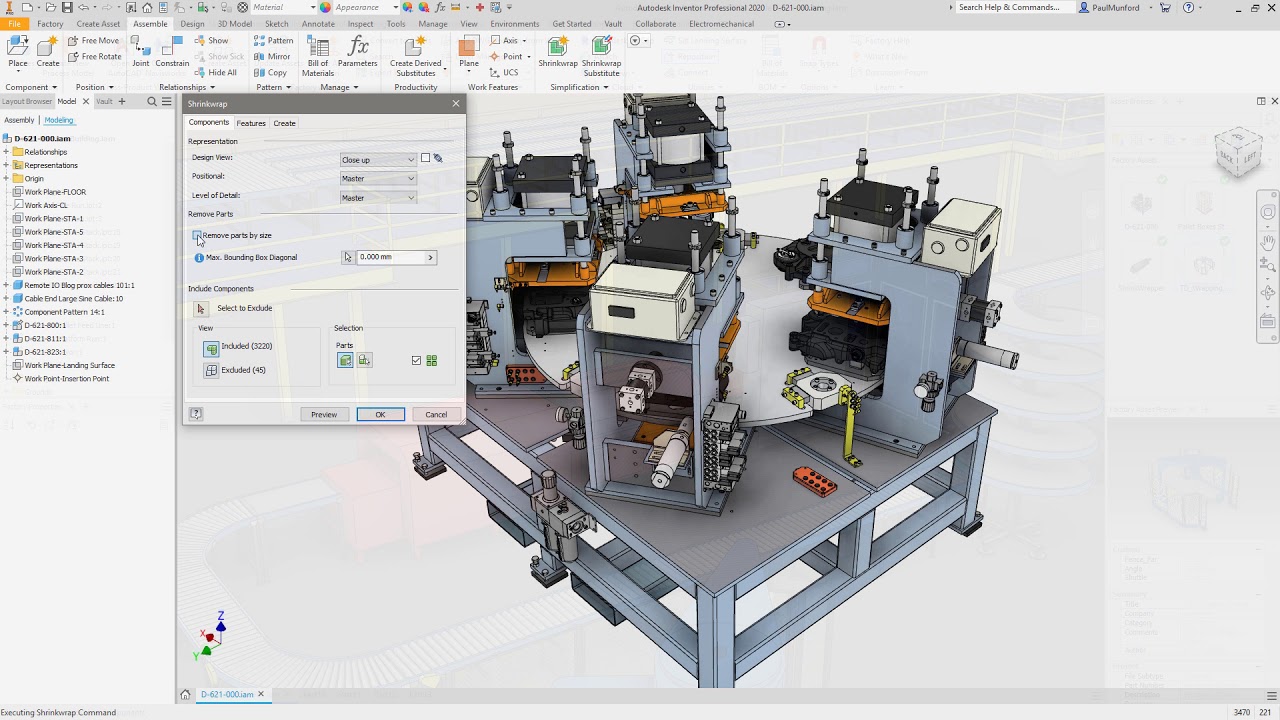1280x720 pixels.
Task: Enable Remove parts by size
Action: [x=197, y=235]
